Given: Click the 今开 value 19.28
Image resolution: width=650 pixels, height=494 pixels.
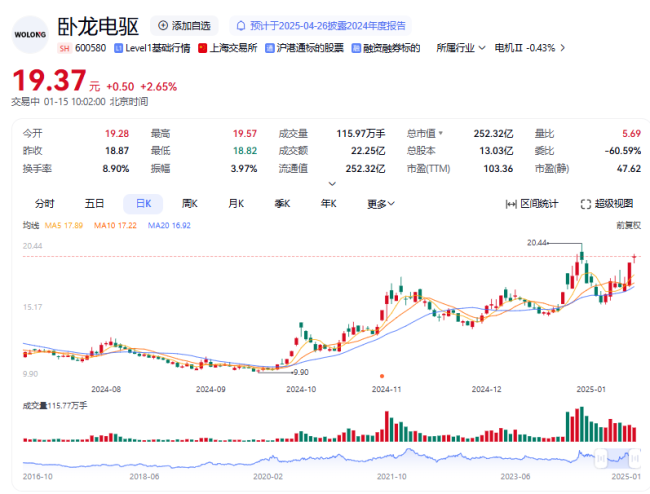Looking at the screenshot, I should (x=117, y=133).
